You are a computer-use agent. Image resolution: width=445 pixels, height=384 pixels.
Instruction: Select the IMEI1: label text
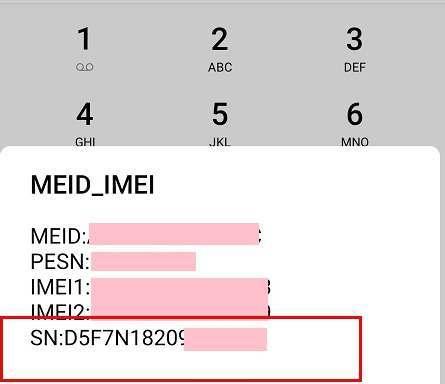tap(60, 287)
